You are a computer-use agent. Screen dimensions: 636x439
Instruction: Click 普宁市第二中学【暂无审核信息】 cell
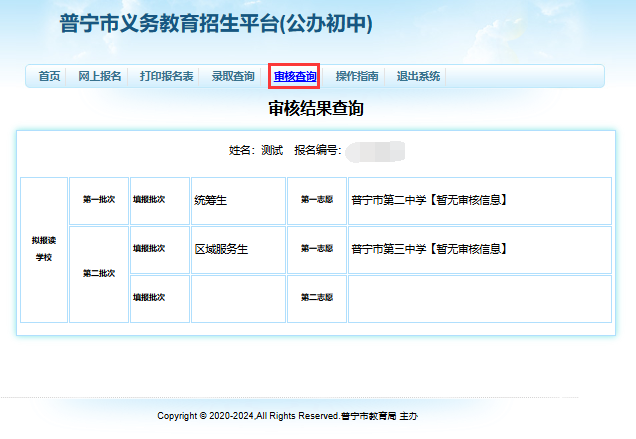pos(480,201)
